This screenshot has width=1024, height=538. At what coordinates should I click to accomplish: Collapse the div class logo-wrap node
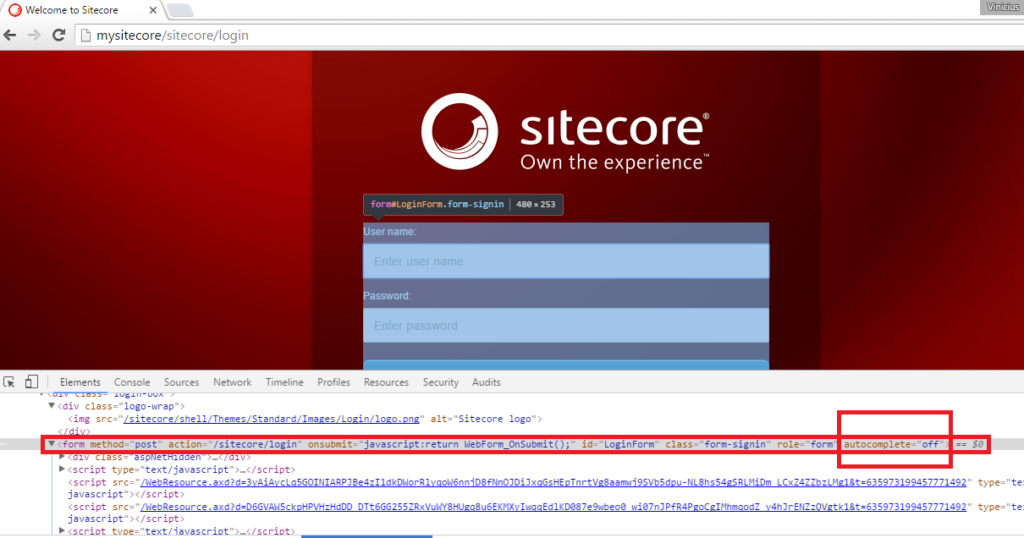(x=52, y=406)
